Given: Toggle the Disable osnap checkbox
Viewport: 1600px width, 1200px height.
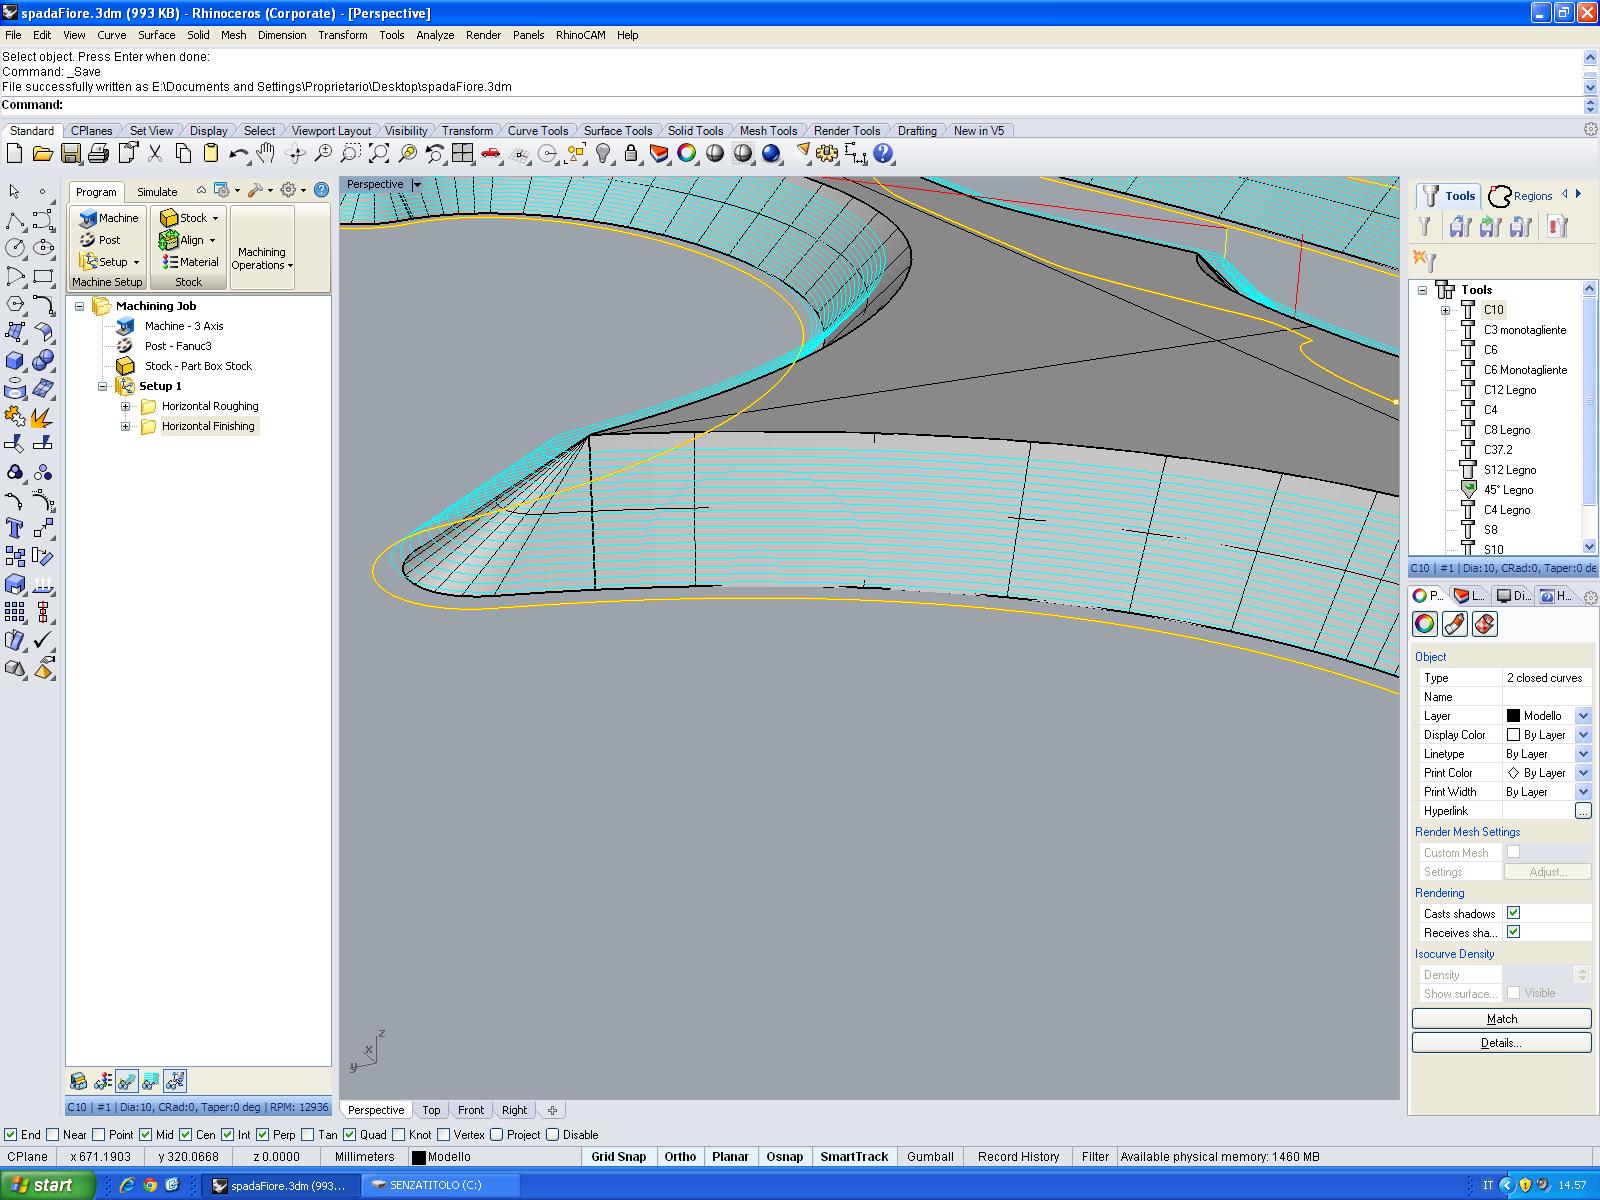Looking at the screenshot, I should pyautogui.click(x=553, y=1134).
